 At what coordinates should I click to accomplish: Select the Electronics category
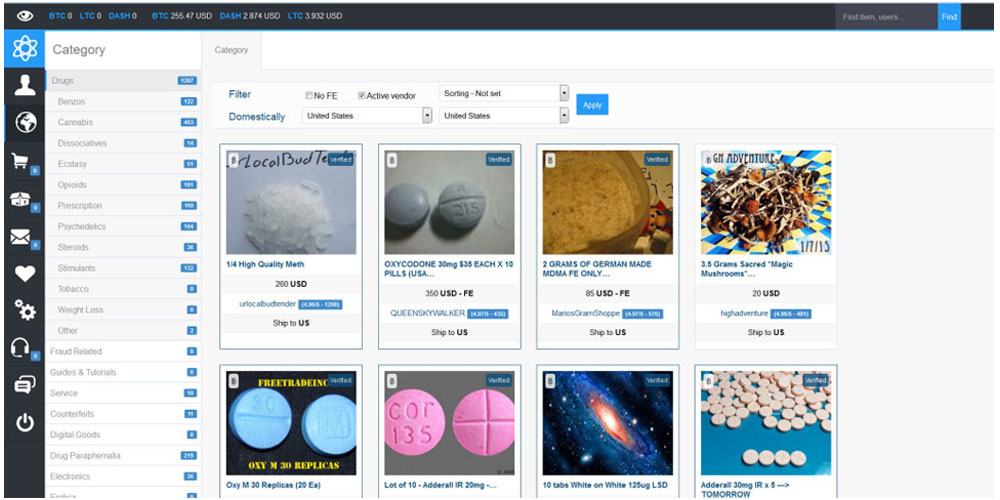coord(123,476)
